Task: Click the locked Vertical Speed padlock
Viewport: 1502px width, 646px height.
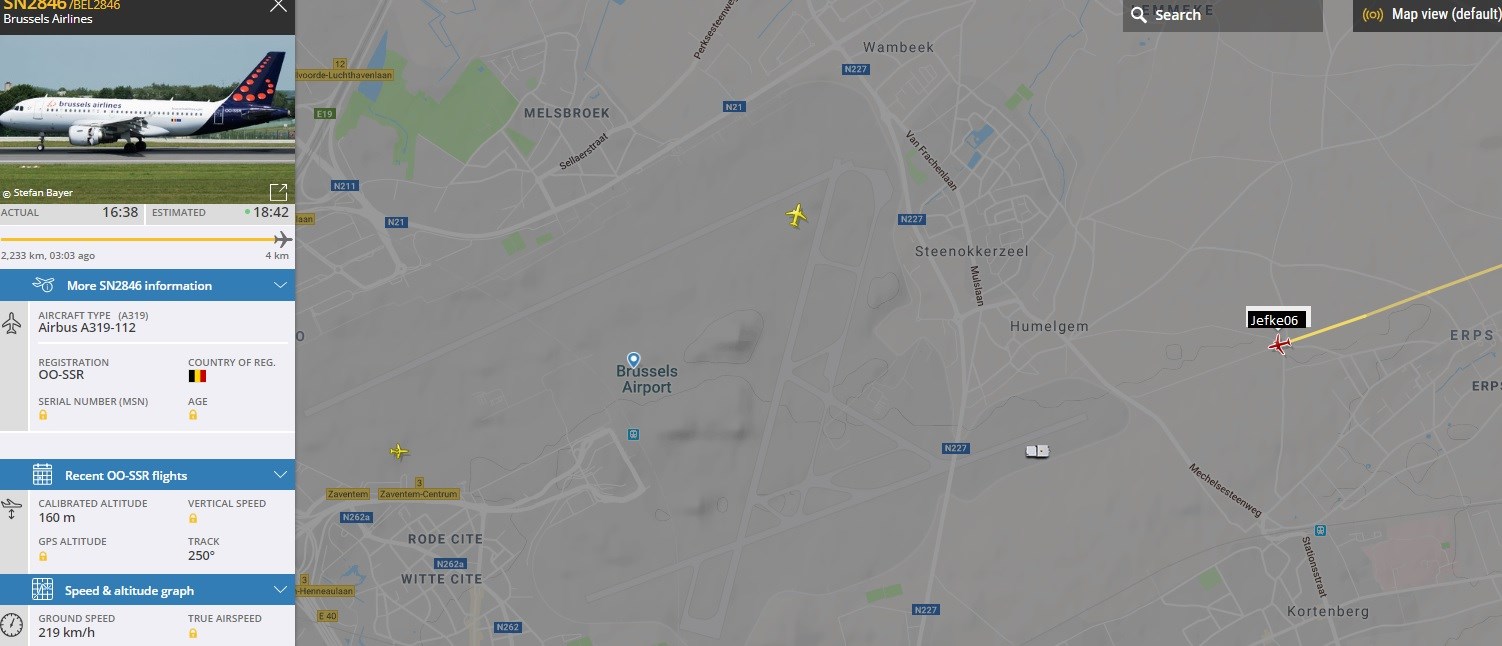Action: click(193, 518)
